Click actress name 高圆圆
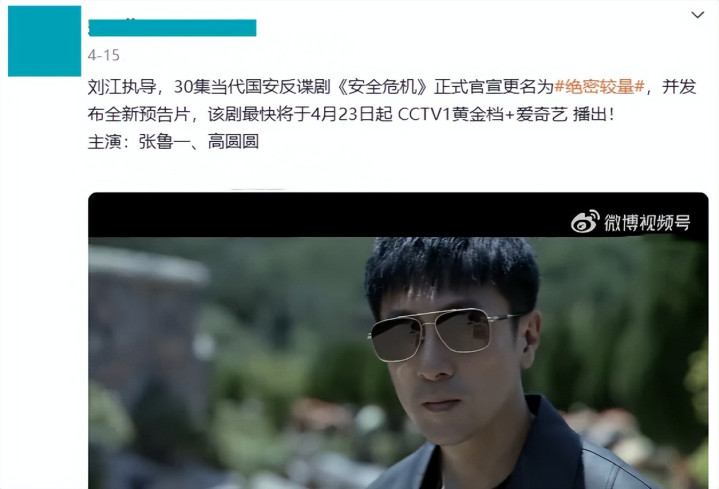This screenshot has height=489, width=719. [x=233, y=142]
